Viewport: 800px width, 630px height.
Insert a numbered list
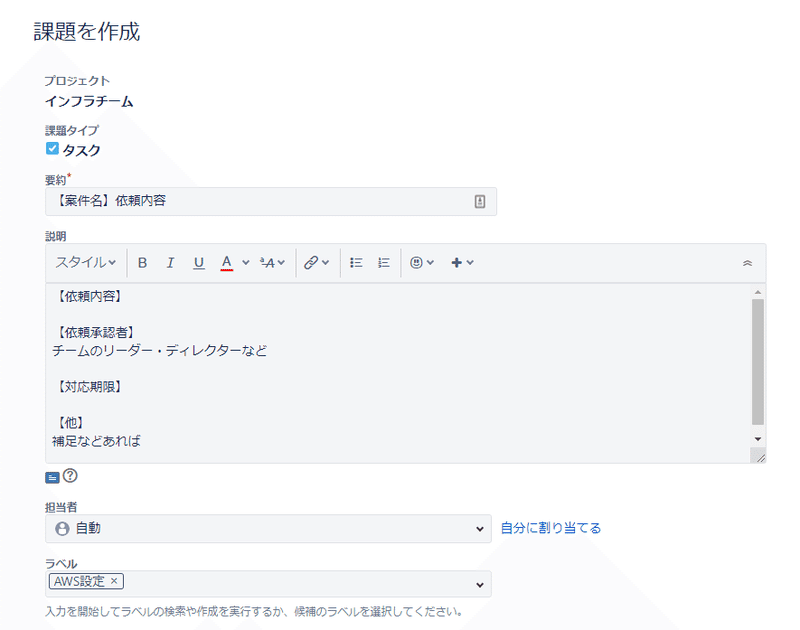[384, 263]
